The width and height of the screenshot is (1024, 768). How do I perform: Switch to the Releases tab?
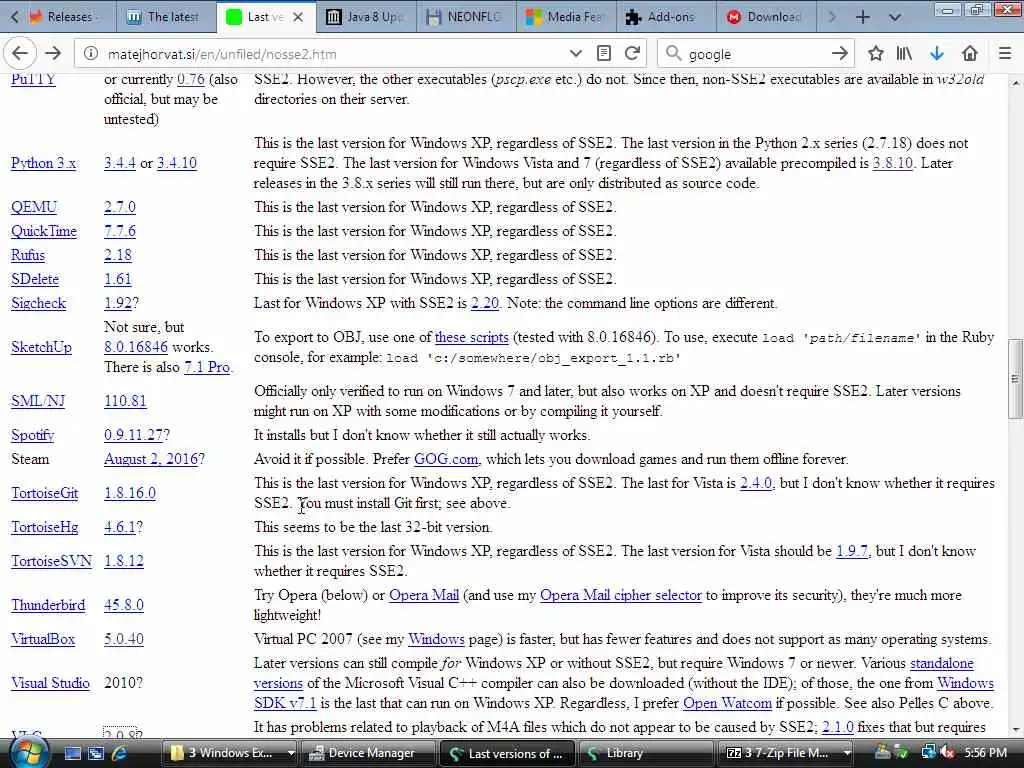[69, 17]
